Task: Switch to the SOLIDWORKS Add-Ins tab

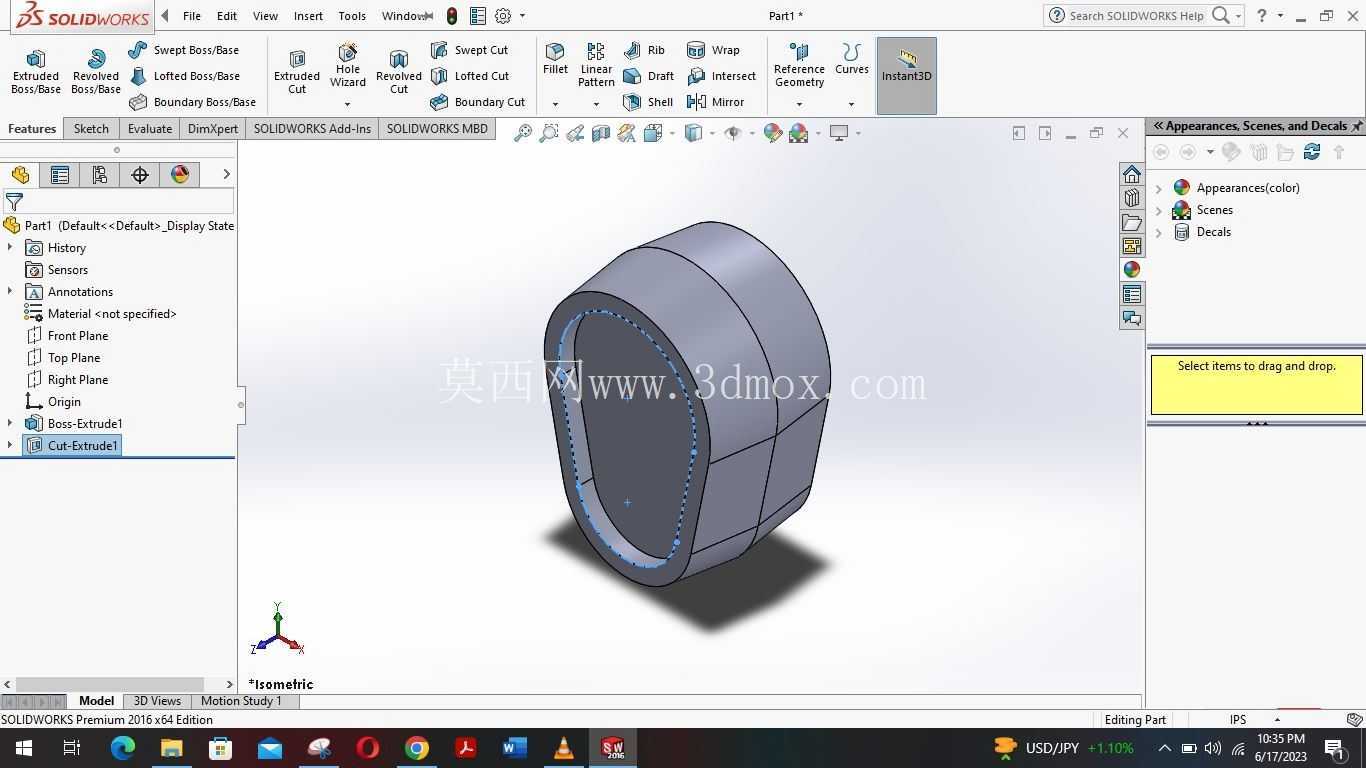Action: click(x=312, y=129)
